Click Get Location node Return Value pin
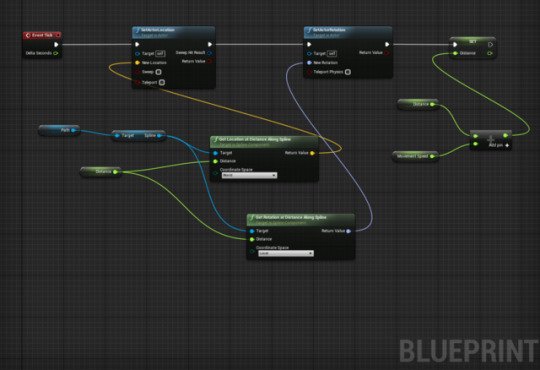This screenshot has height=370, width=540. click(312, 153)
